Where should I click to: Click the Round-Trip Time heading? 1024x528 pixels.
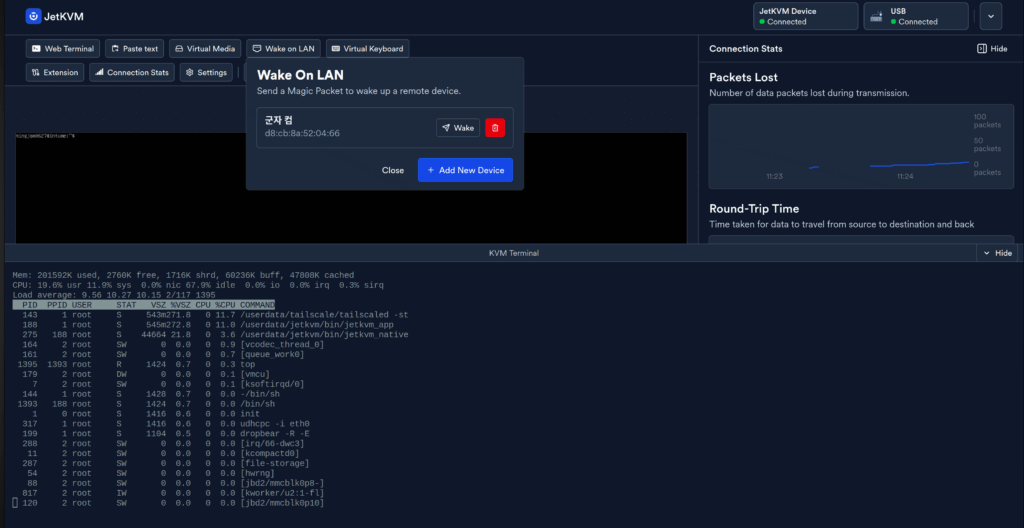tap(754, 208)
